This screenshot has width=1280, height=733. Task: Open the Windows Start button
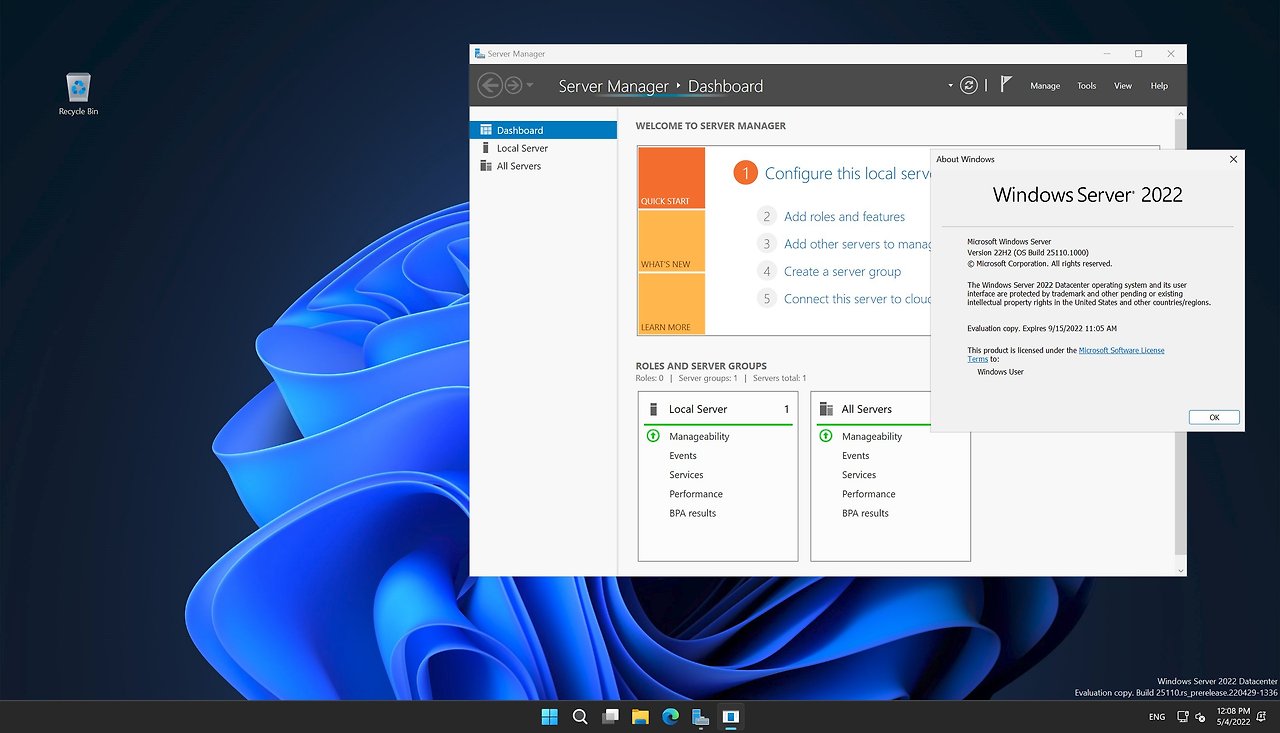(549, 716)
